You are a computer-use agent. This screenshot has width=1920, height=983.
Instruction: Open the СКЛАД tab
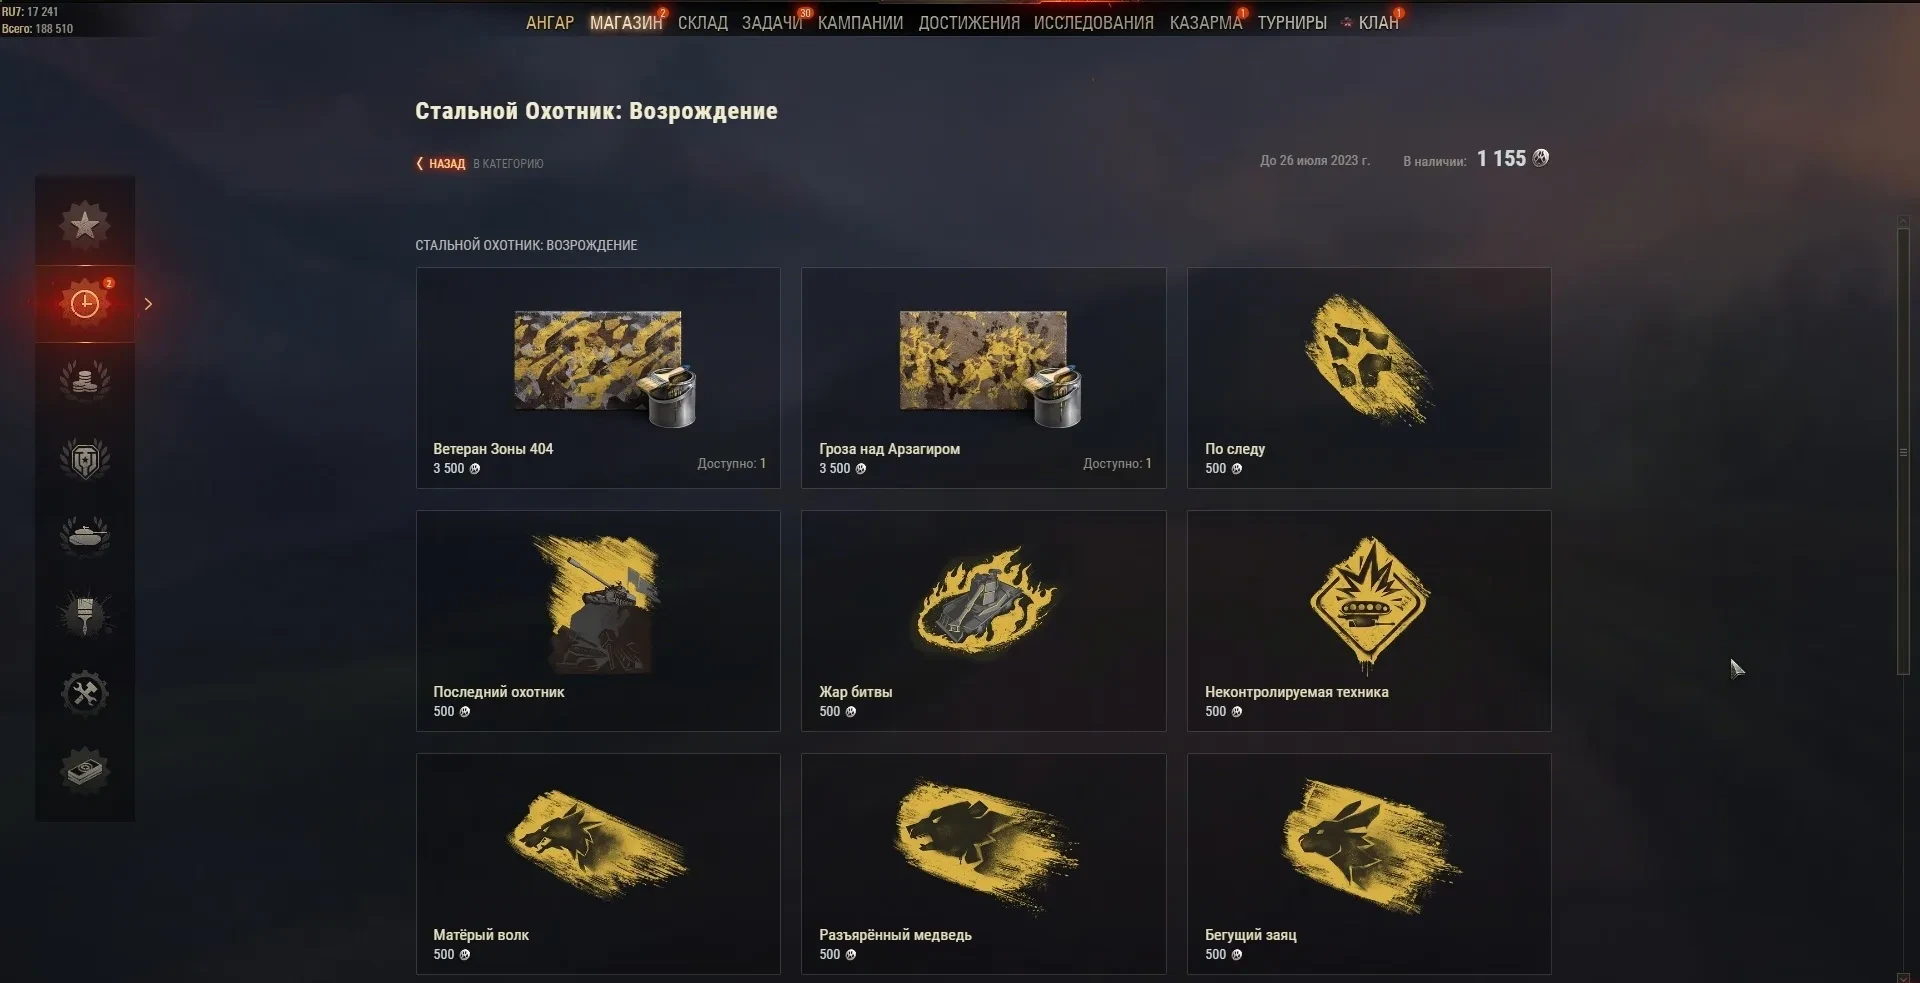702,22
